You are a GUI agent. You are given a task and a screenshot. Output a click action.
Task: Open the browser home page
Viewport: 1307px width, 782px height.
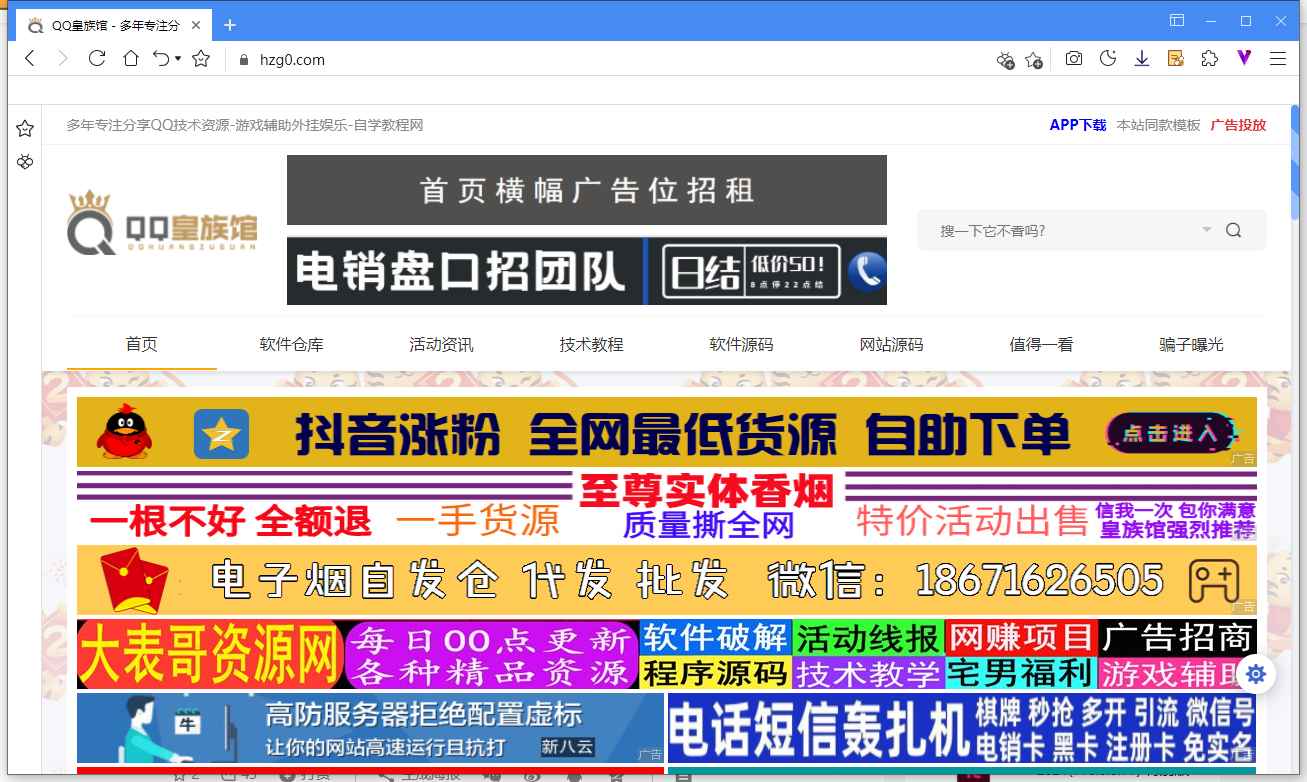(x=130, y=59)
